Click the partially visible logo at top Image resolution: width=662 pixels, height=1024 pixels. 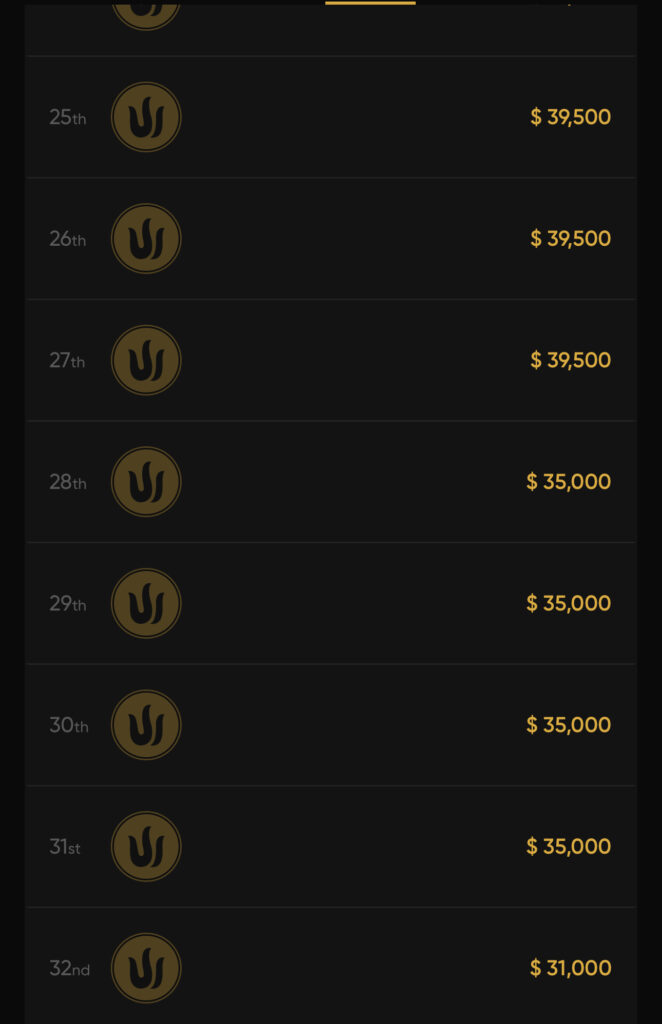146,12
